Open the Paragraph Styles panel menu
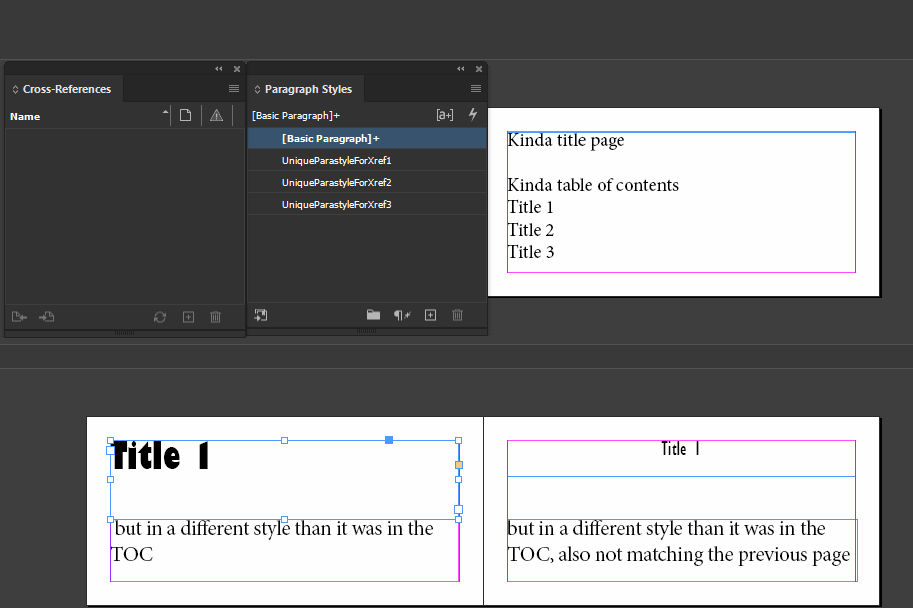This screenshot has width=913, height=608. point(476,89)
